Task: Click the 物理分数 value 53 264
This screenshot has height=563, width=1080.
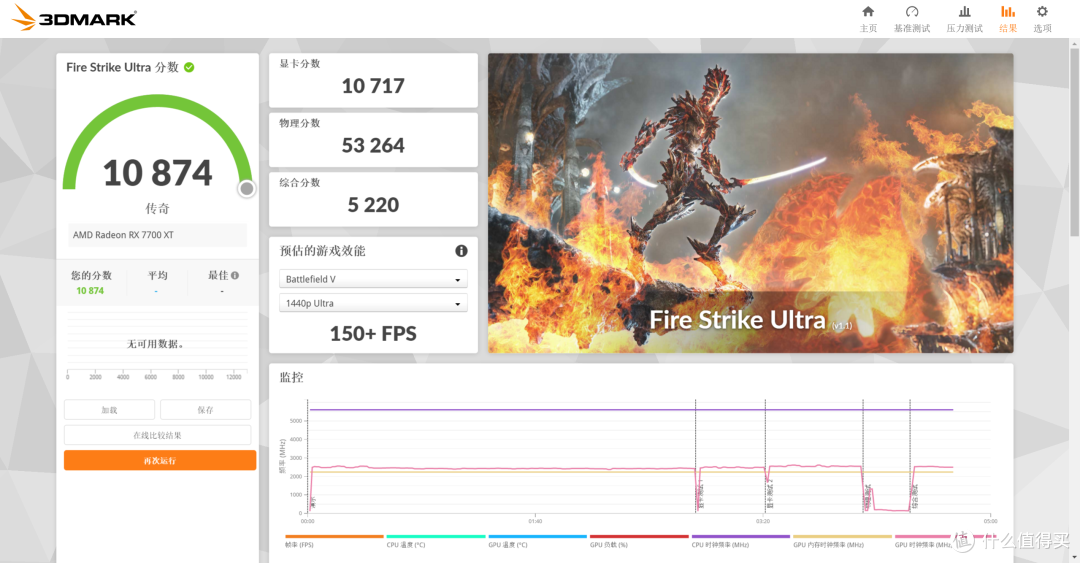Action: [373, 145]
